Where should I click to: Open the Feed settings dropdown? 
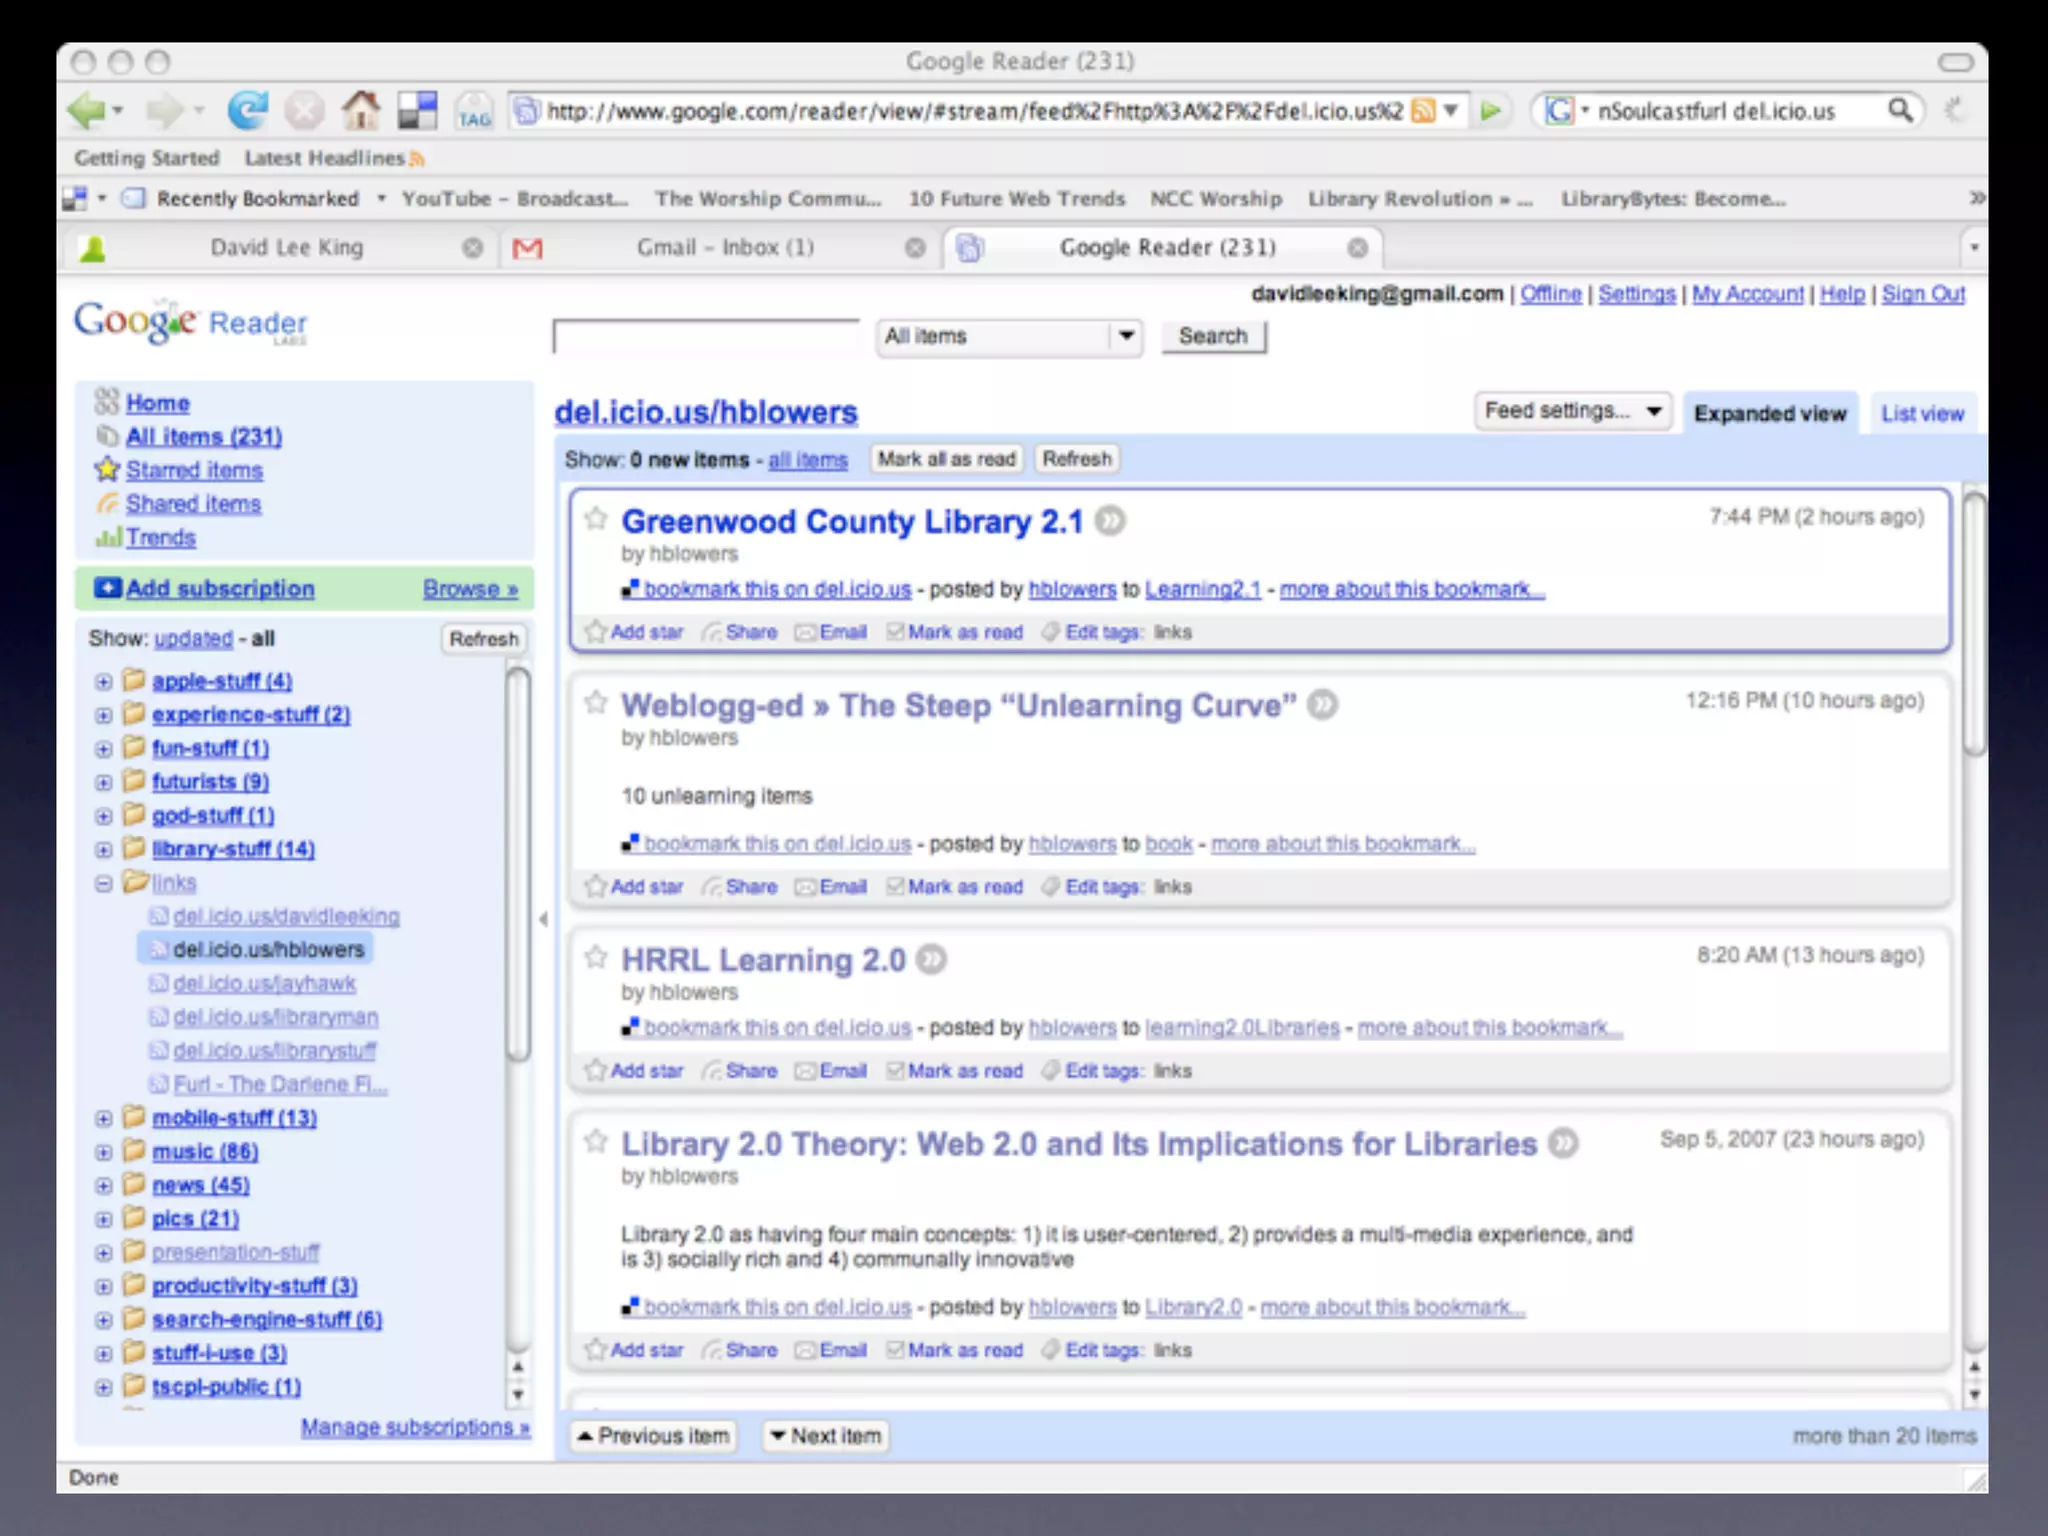tap(1573, 411)
